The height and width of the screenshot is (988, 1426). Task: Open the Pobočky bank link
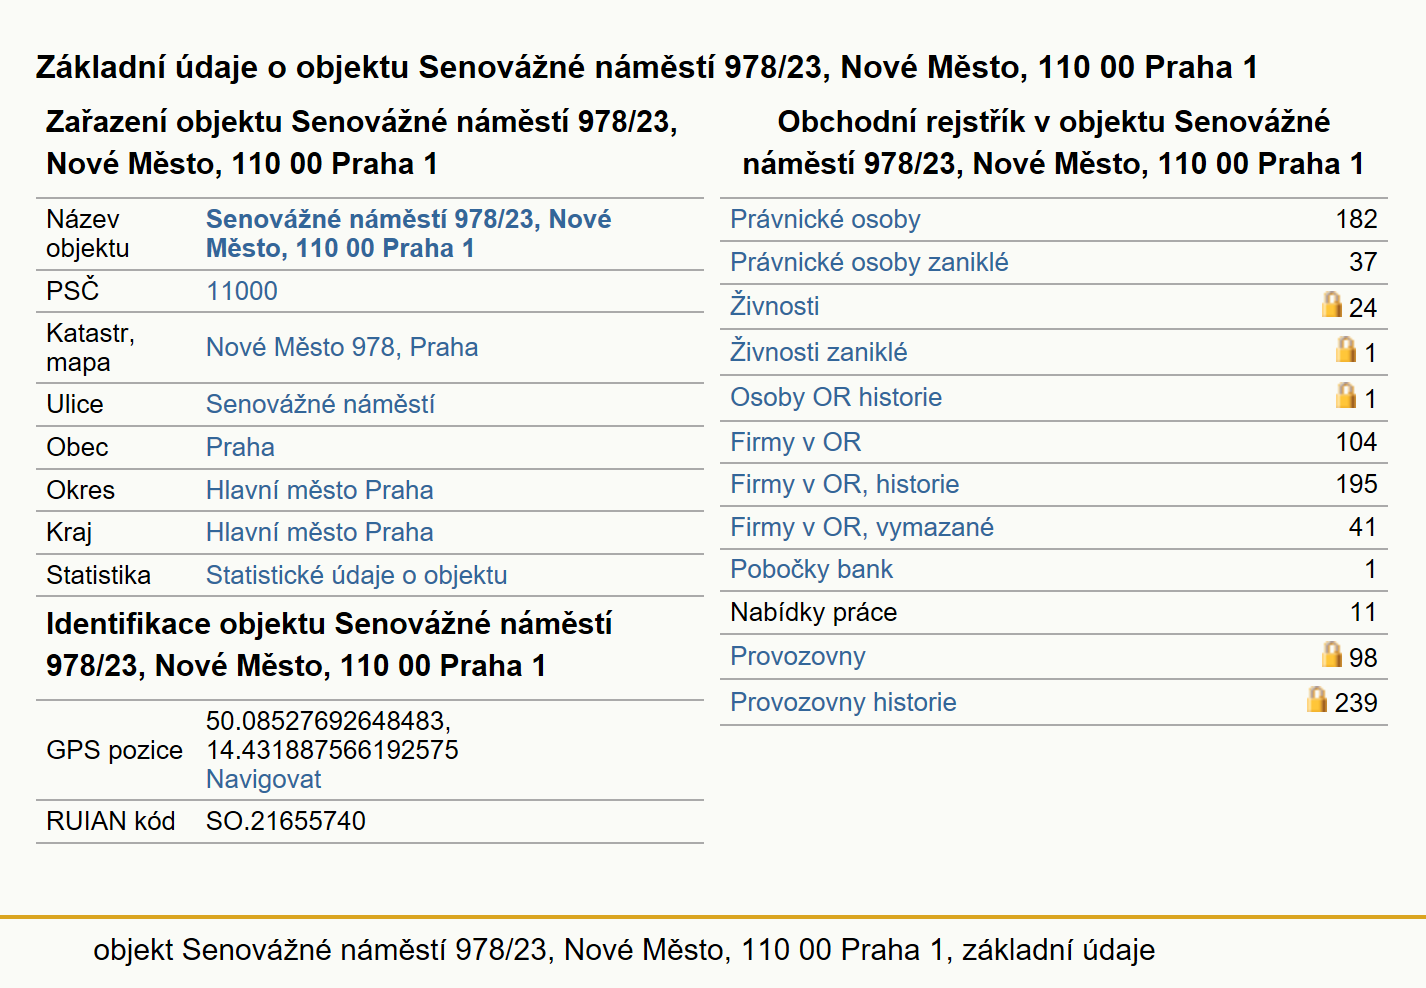(x=811, y=569)
